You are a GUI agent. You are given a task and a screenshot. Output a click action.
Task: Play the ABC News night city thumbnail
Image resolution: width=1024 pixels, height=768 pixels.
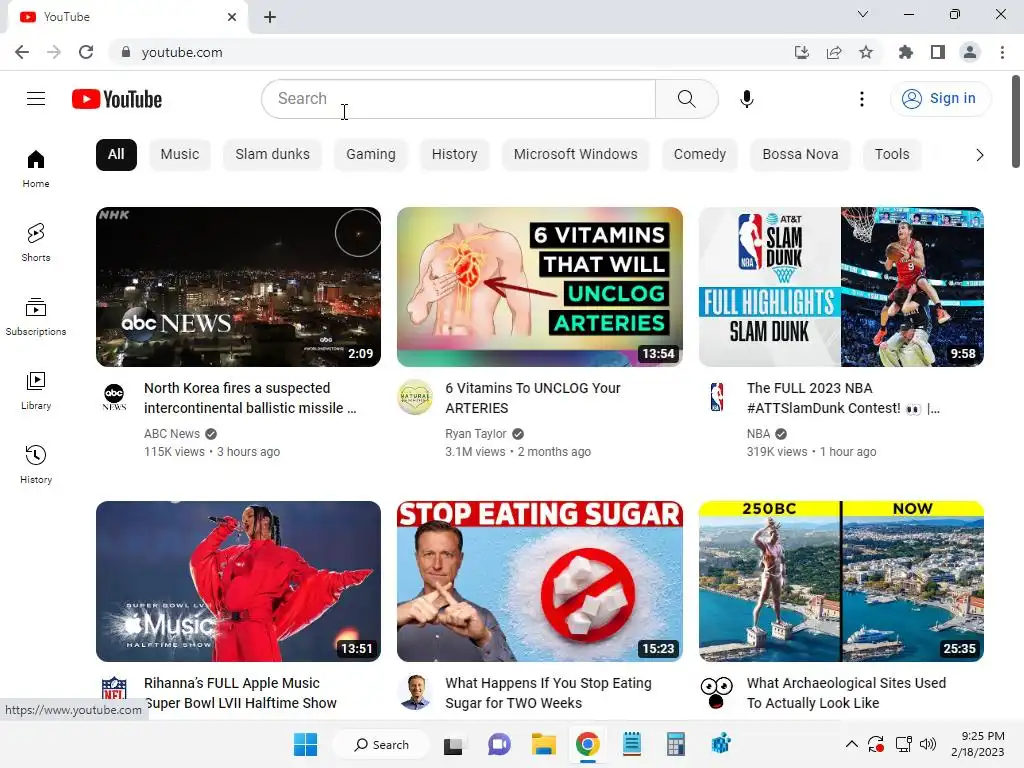click(x=238, y=287)
